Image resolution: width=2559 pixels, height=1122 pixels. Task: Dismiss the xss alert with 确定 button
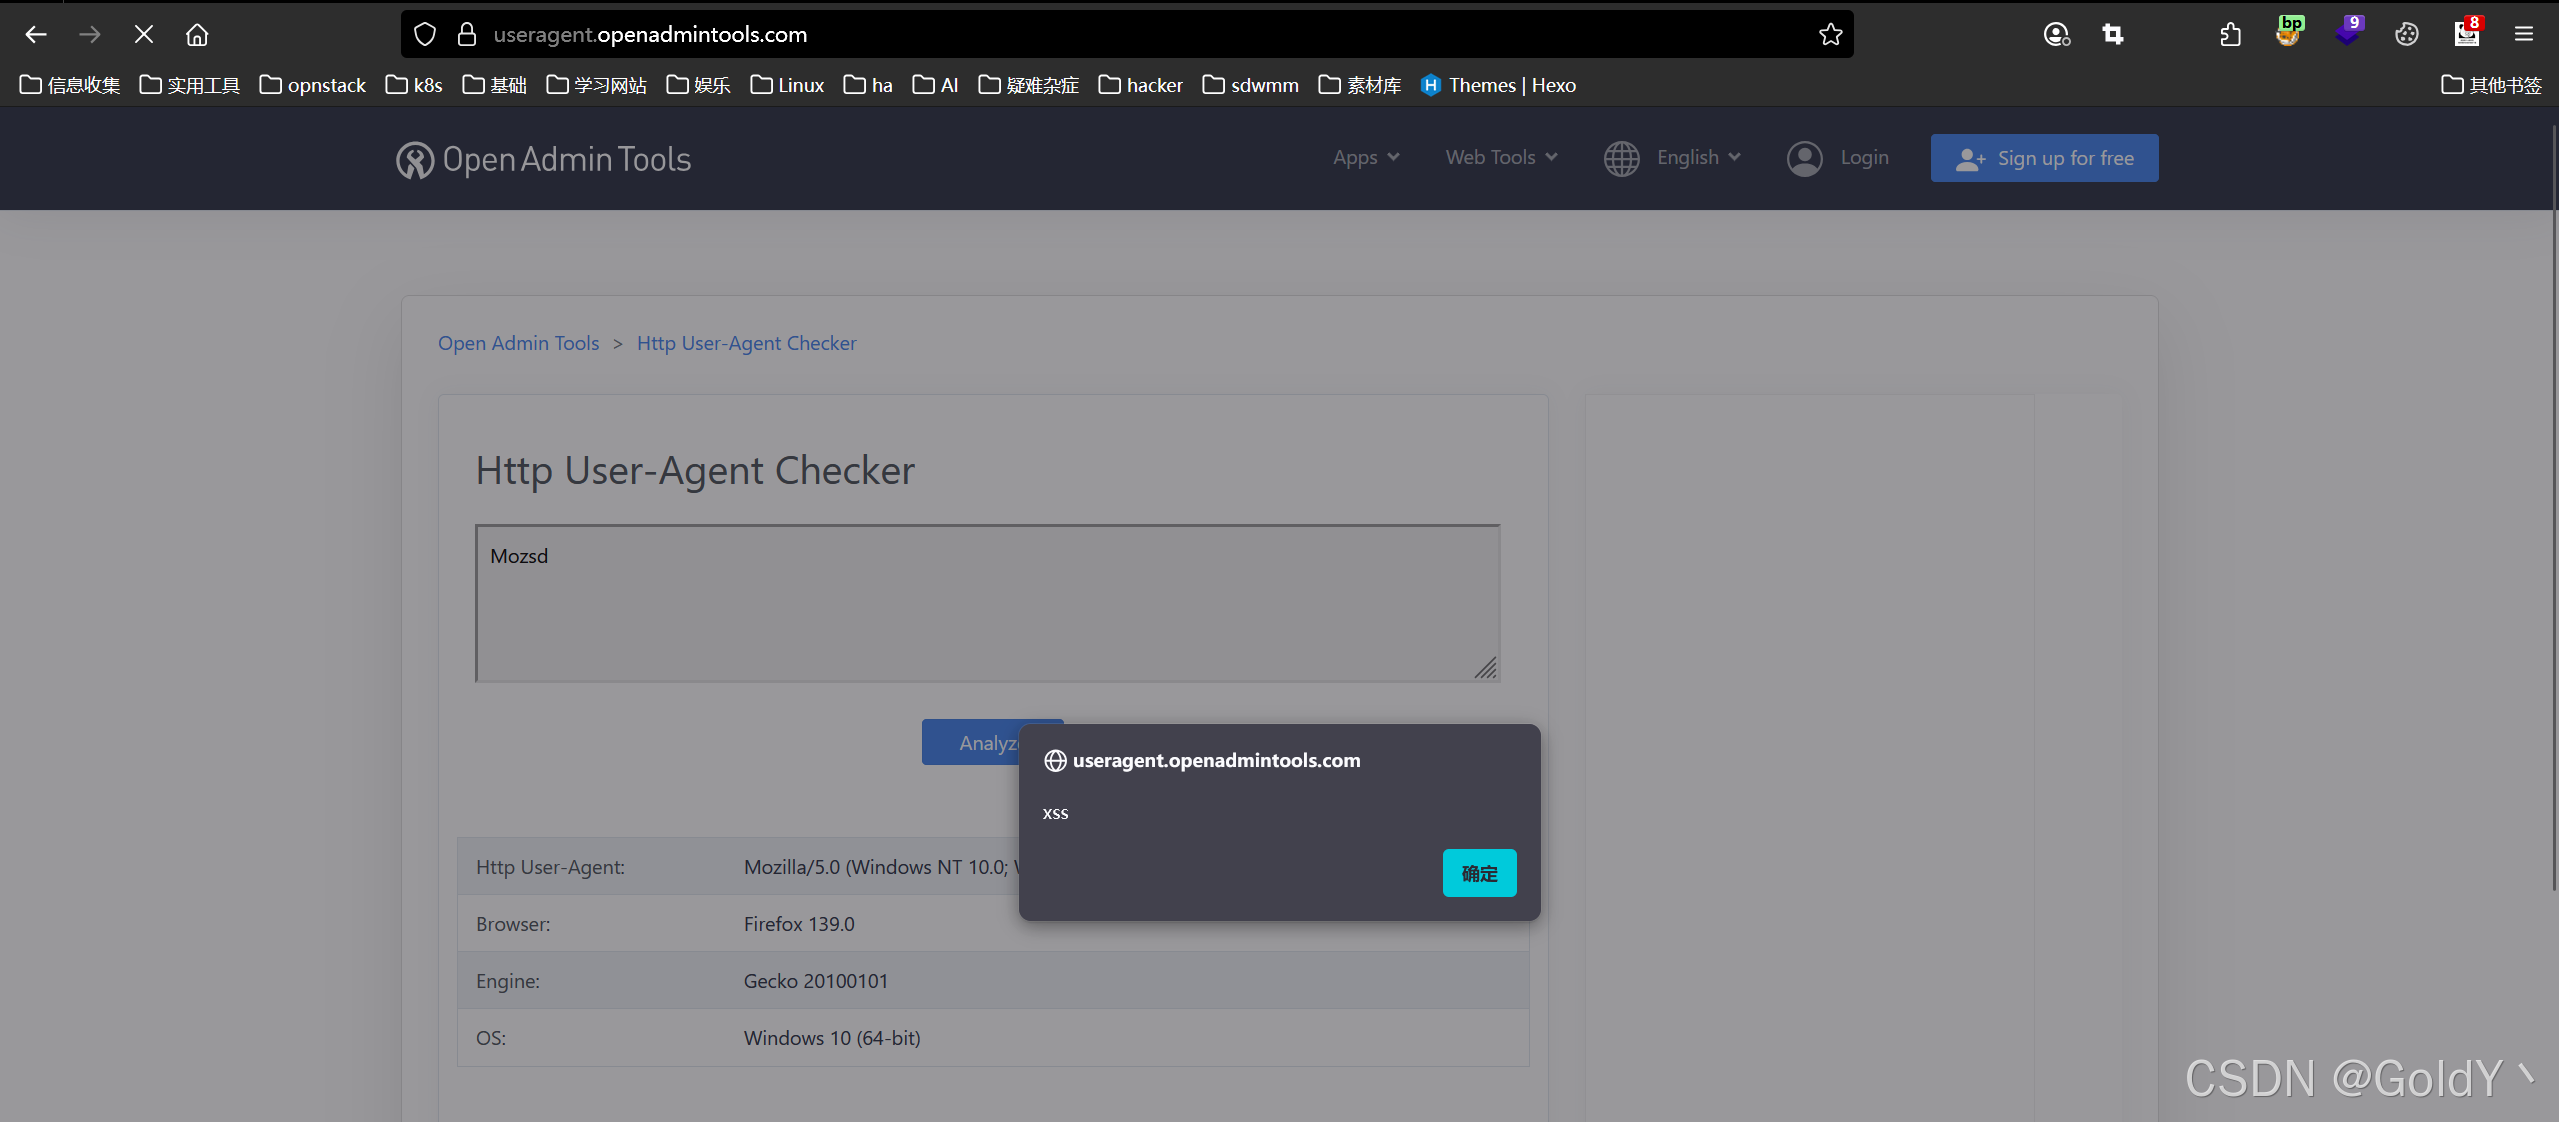[x=1478, y=873]
